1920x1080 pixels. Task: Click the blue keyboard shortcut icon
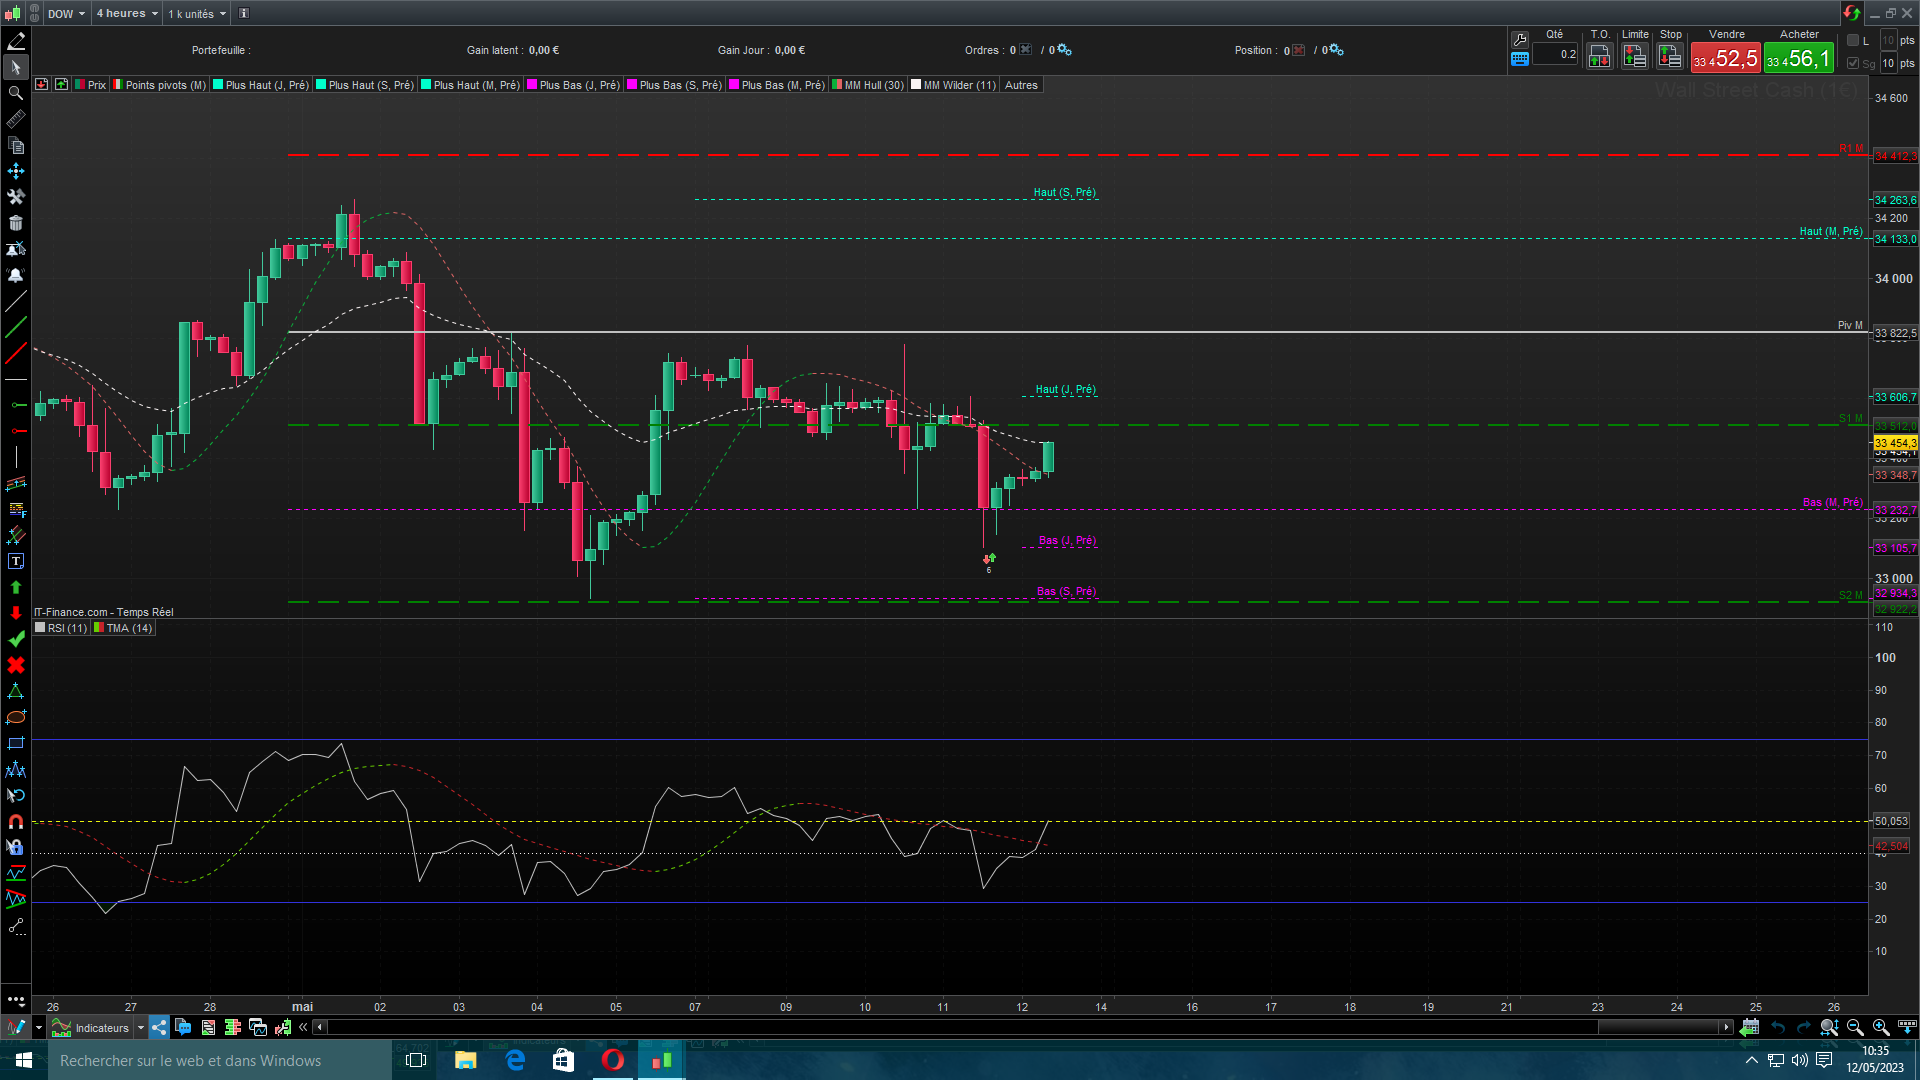(x=1520, y=59)
